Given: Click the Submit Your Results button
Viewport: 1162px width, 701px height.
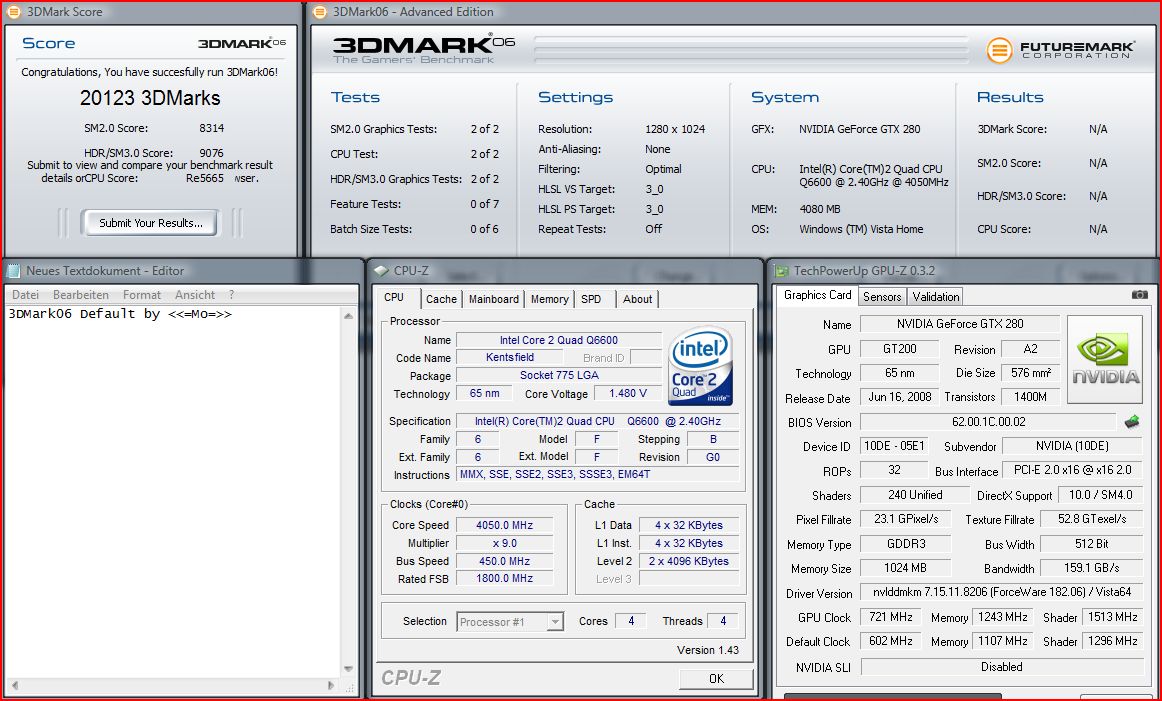Looking at the screenshot, I should coord(151,223).
